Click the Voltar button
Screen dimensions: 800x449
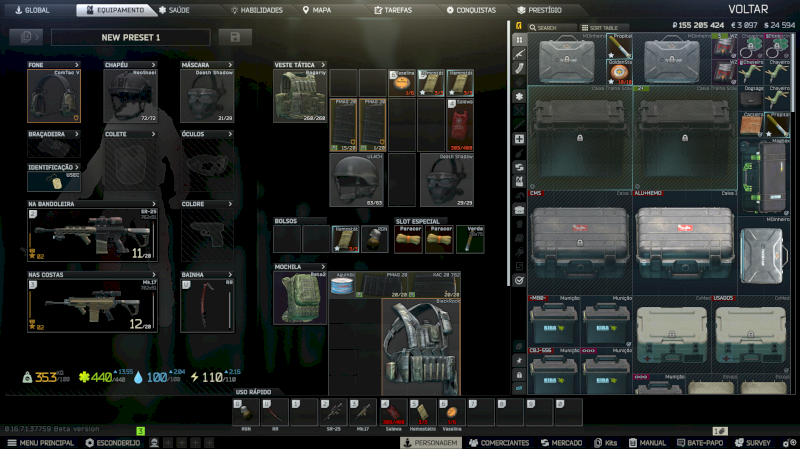[x=748, y=9]
